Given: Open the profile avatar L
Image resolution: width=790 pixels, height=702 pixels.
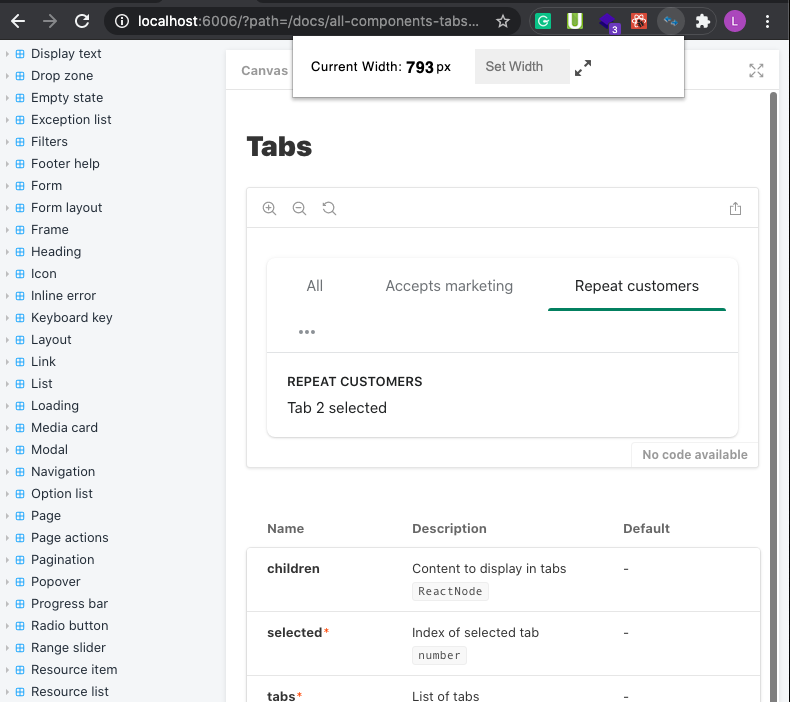Looking at the screenshot, I should [x=735, y=21].
